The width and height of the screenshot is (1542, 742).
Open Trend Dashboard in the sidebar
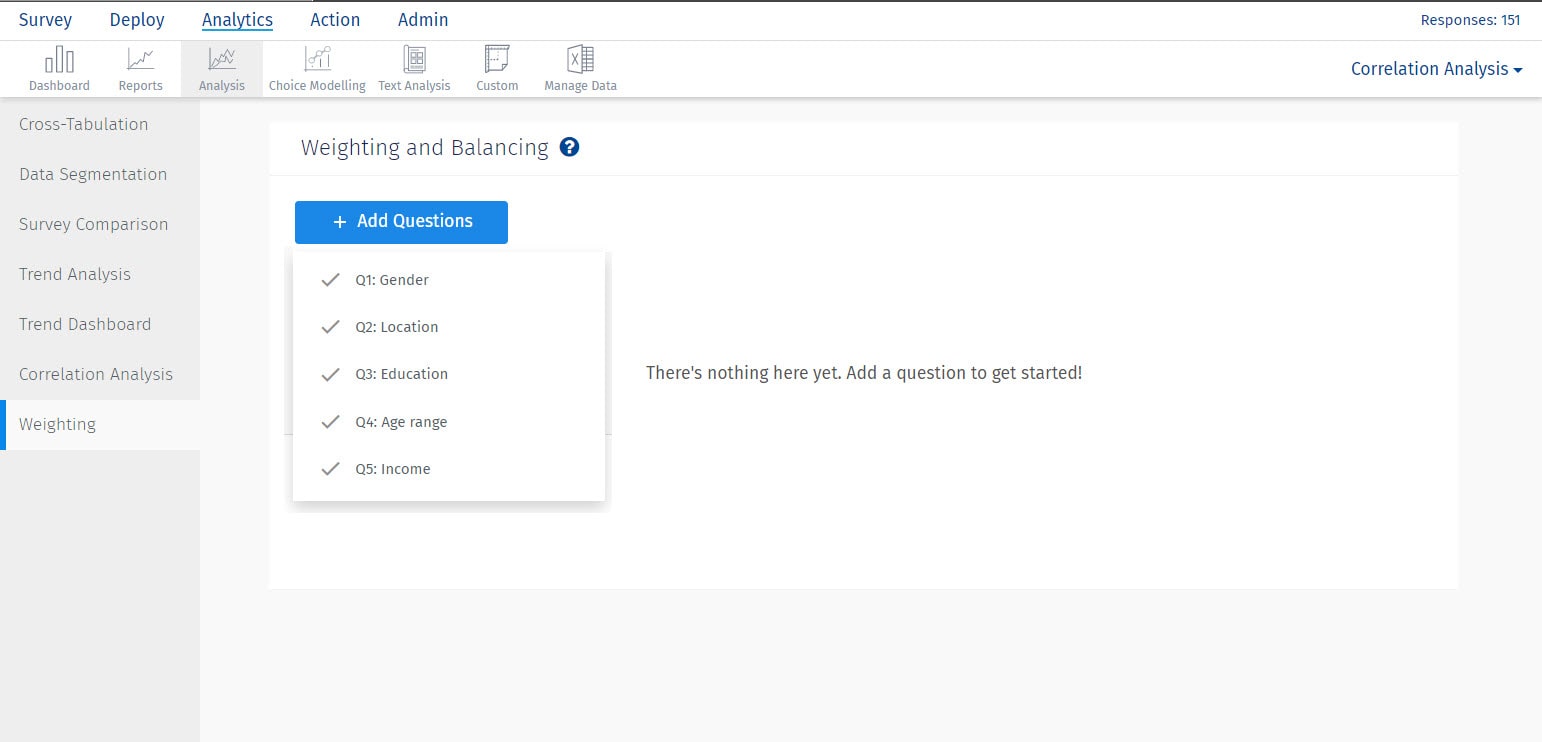[x=84, y=324]
